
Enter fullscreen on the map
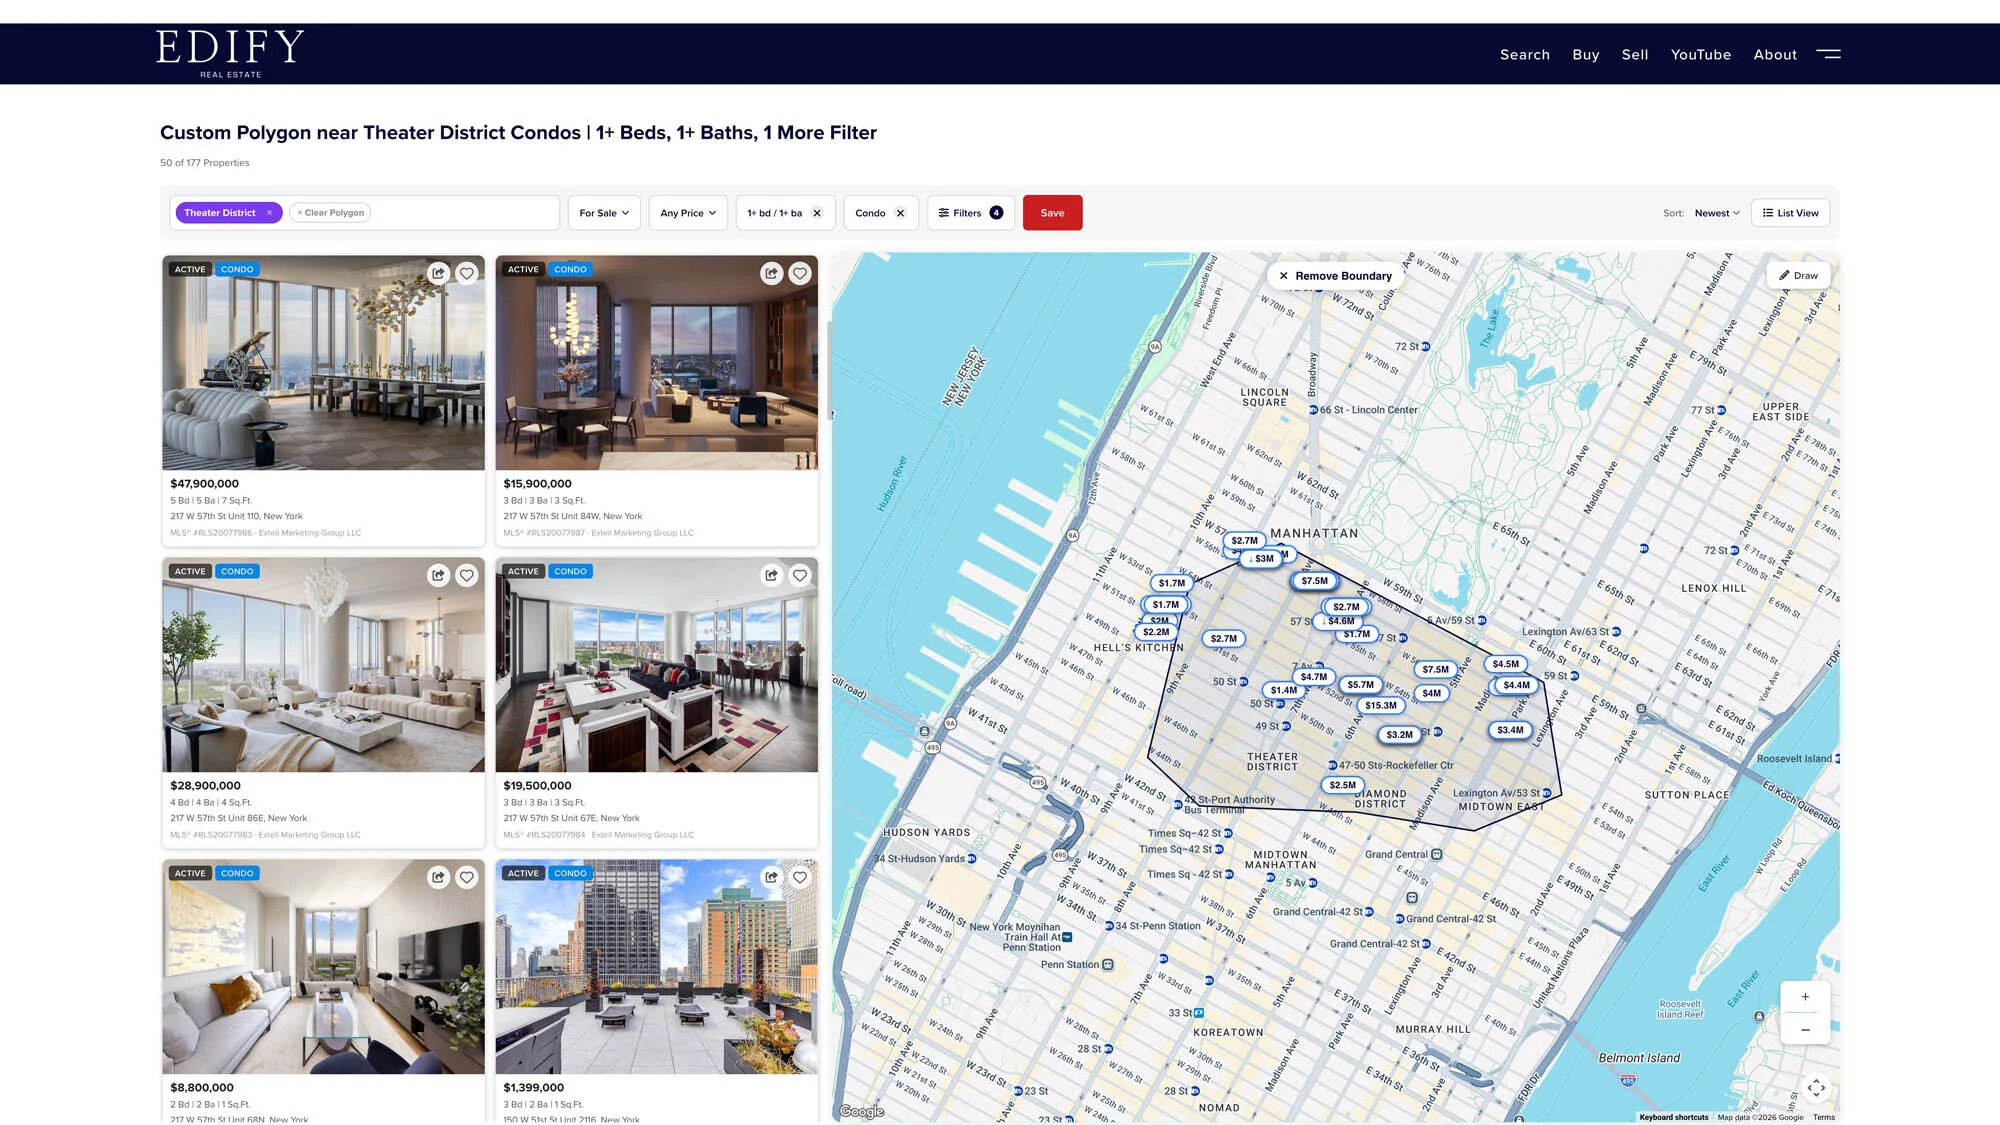[1817, 1088]
